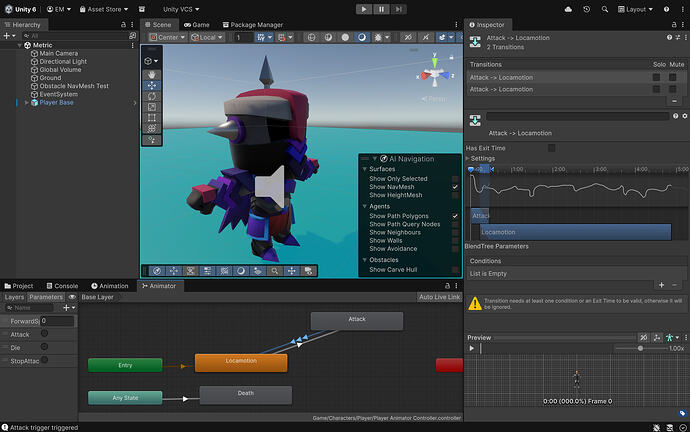690x432 pixels.
Task: Click the Step frame button
Action: (398, 9)
